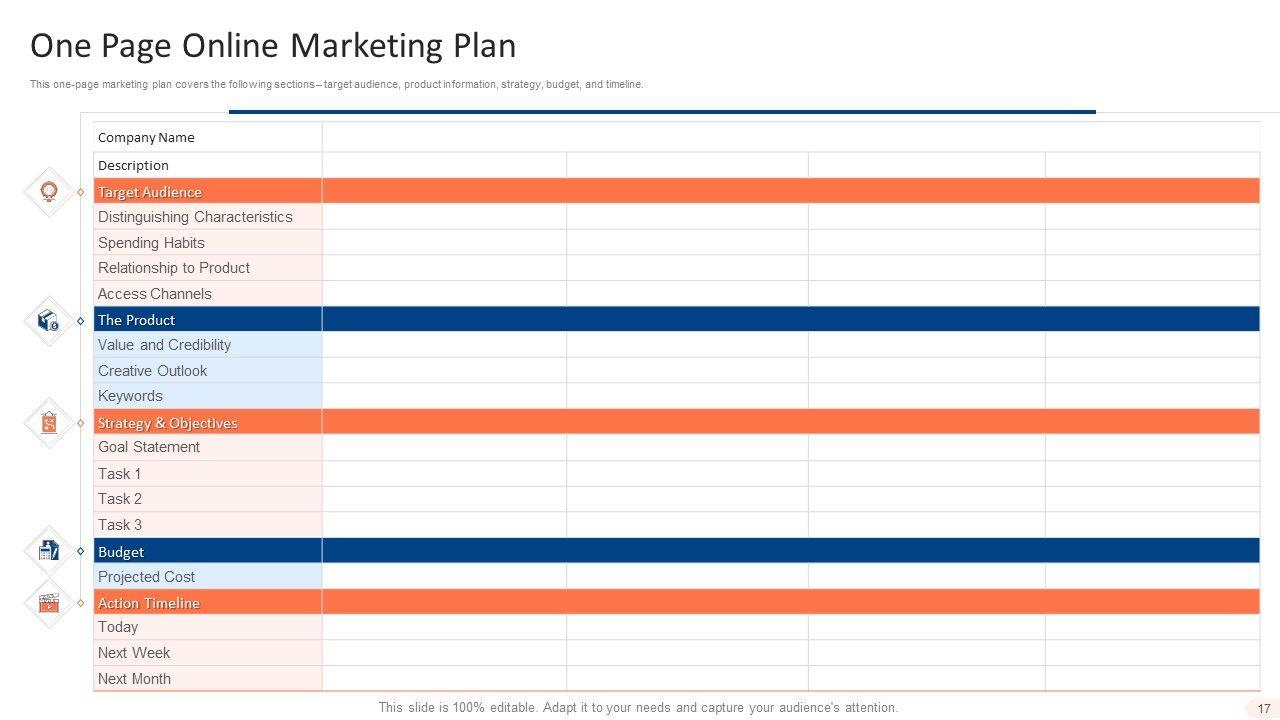Click the diamond marker beside Target Audience
Screen dimensions: 1280x720
pyautogui.click(x=81, y=192)
